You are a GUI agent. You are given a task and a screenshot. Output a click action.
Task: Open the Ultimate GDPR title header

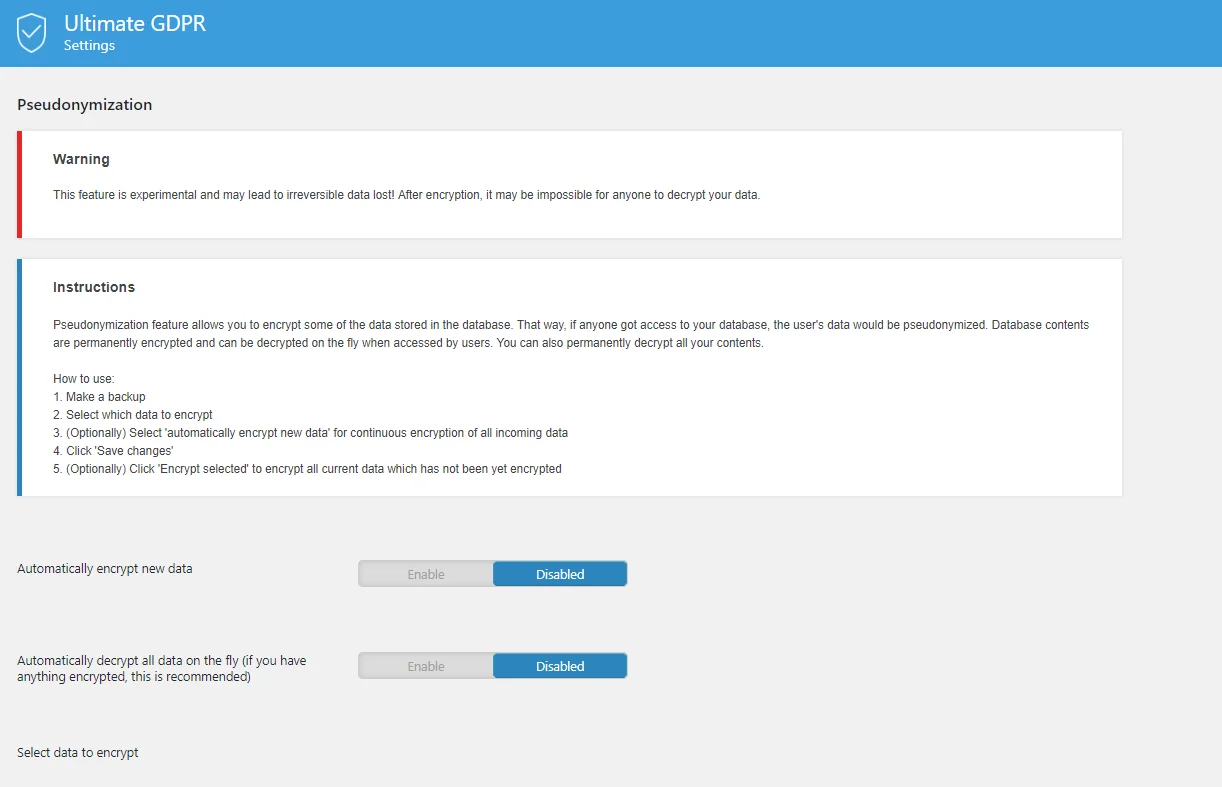[x=134, y=22]
